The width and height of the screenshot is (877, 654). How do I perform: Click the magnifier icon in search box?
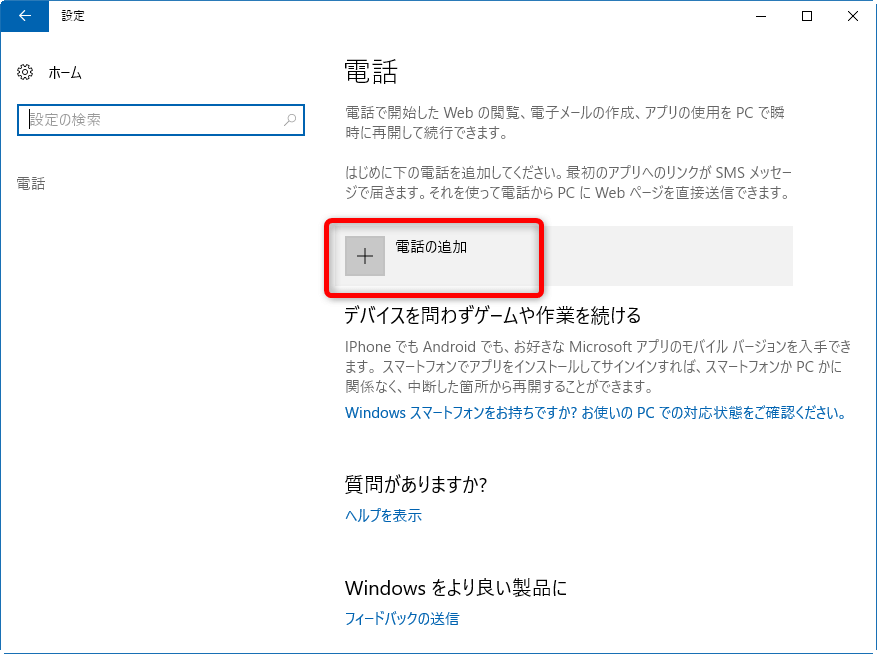(290, 120)
